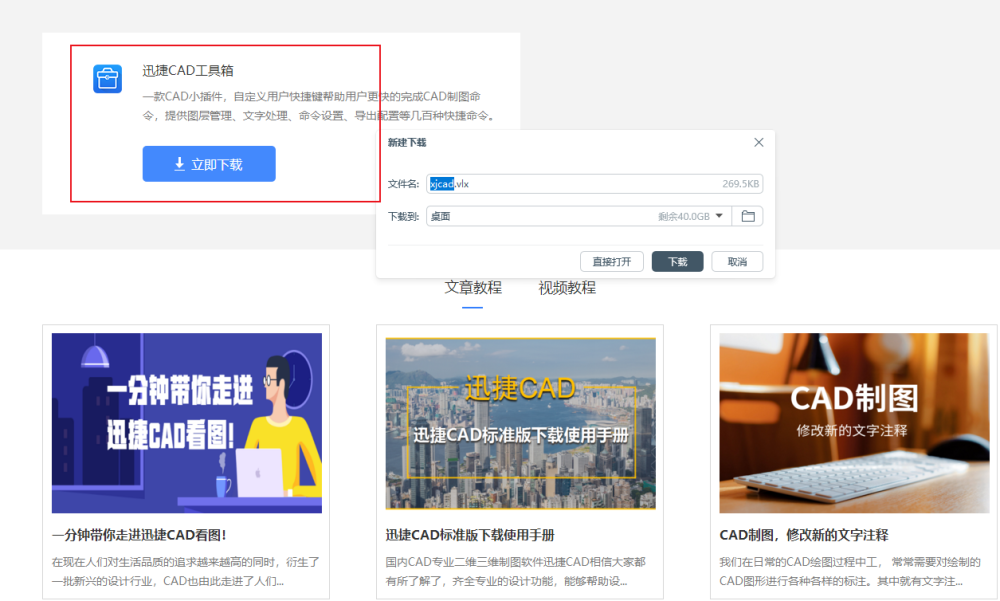Switch to the 文章教程 tab
This screenshot has height=601, width=1000.
click(x=473, y=288)
